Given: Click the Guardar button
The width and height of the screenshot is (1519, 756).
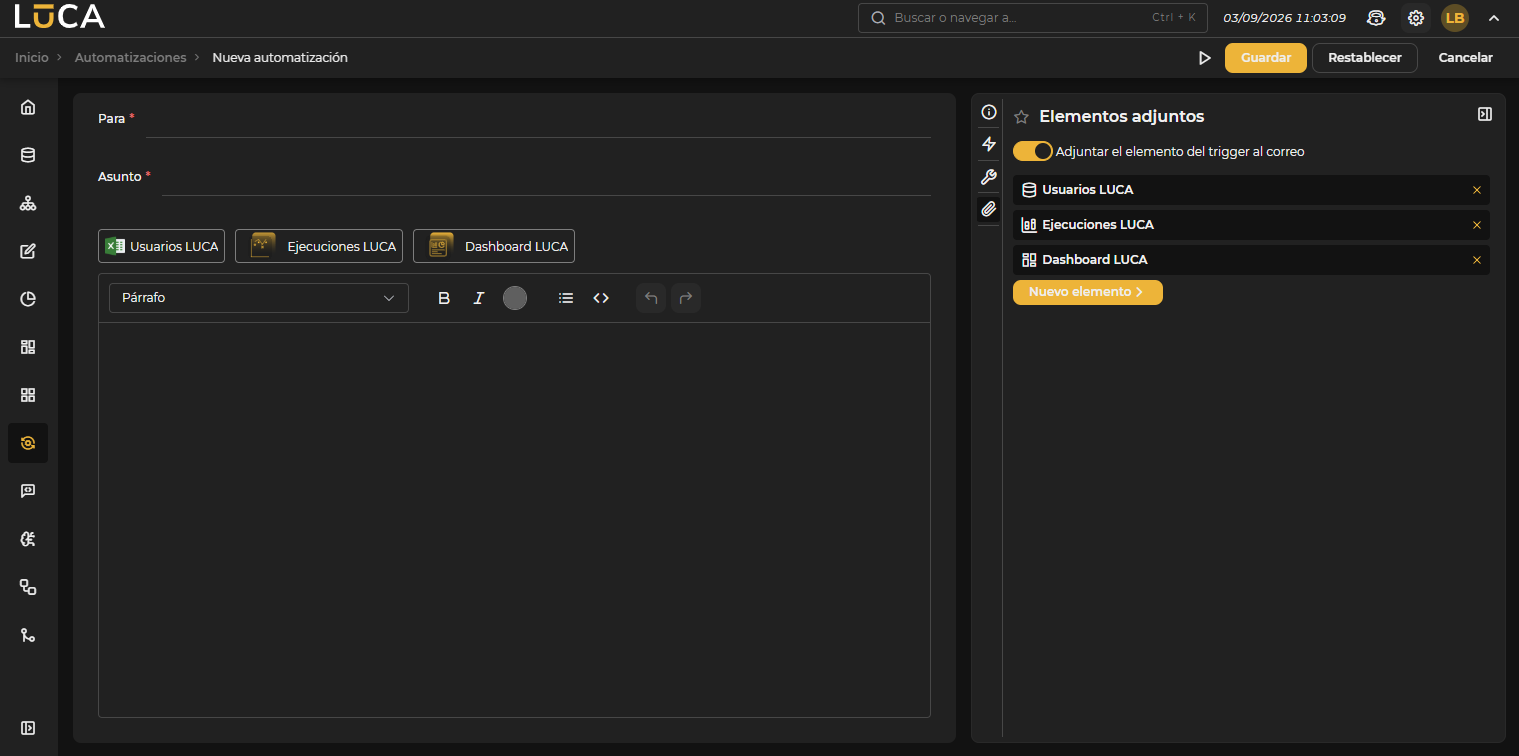Looking at the screenshot, I should (1266, 58).
